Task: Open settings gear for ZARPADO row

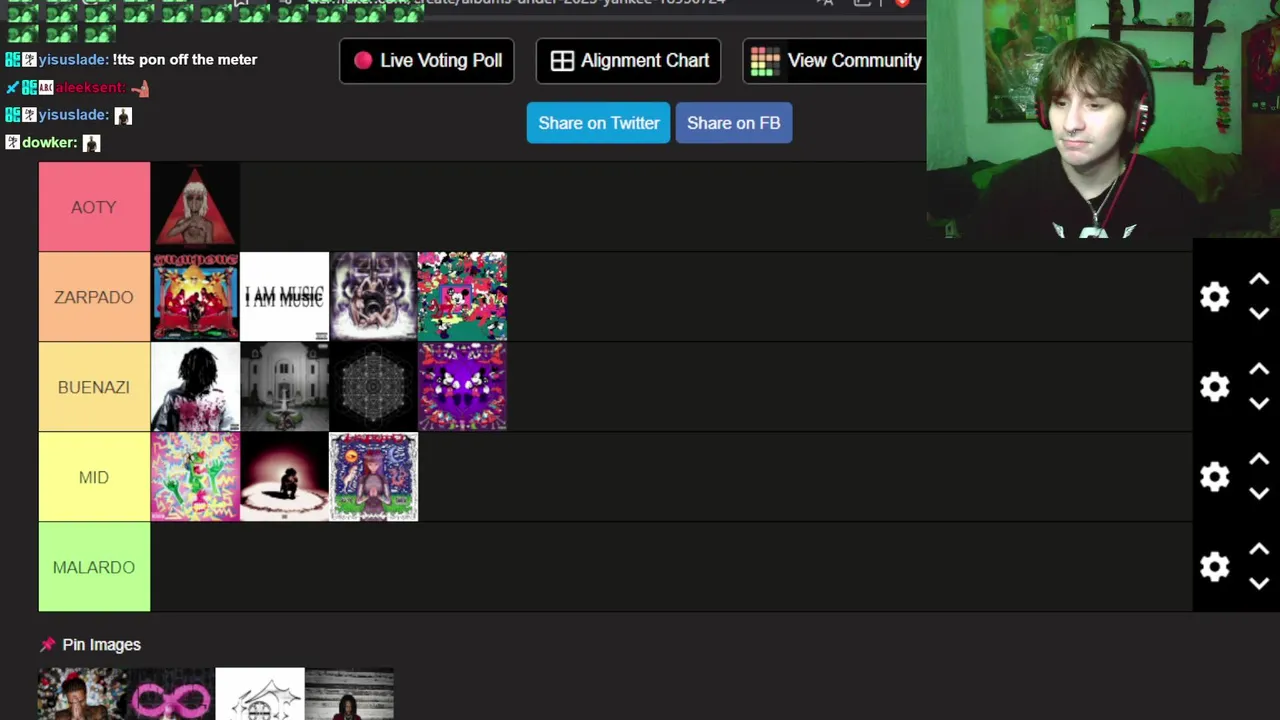Action: coord(1214,297)
